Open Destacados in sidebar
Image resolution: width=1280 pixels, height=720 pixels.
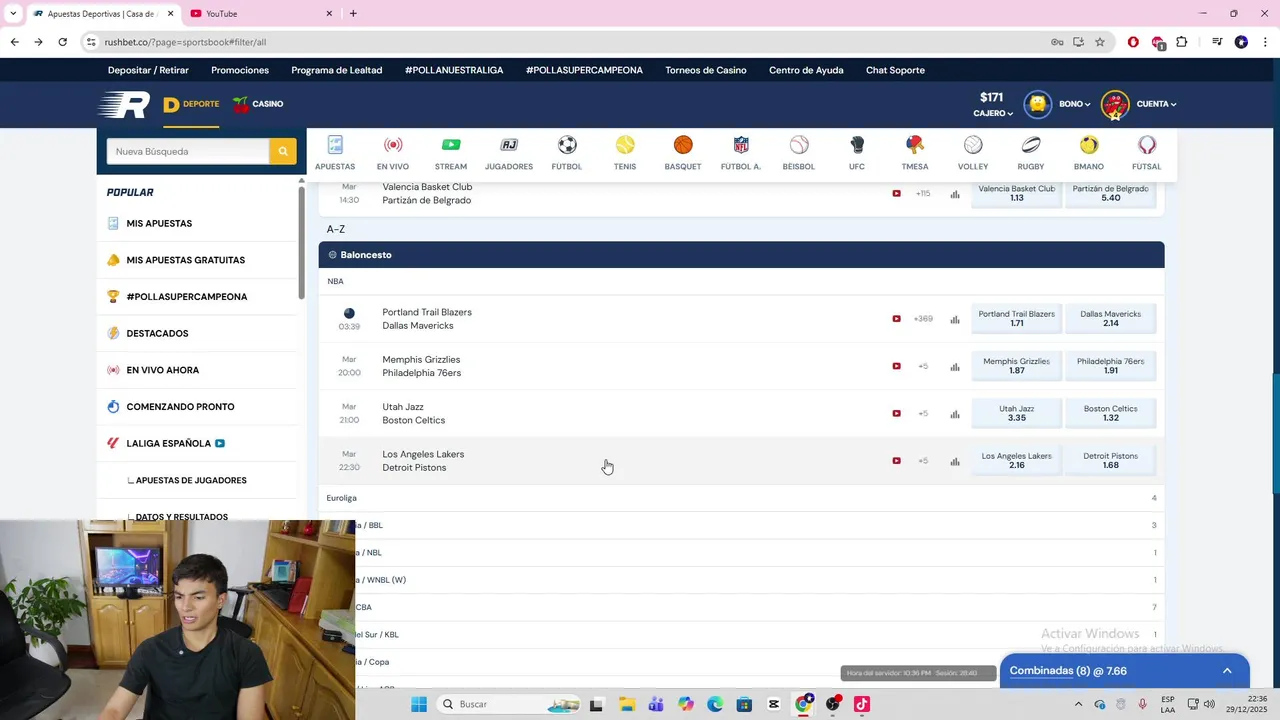(157, 334)
